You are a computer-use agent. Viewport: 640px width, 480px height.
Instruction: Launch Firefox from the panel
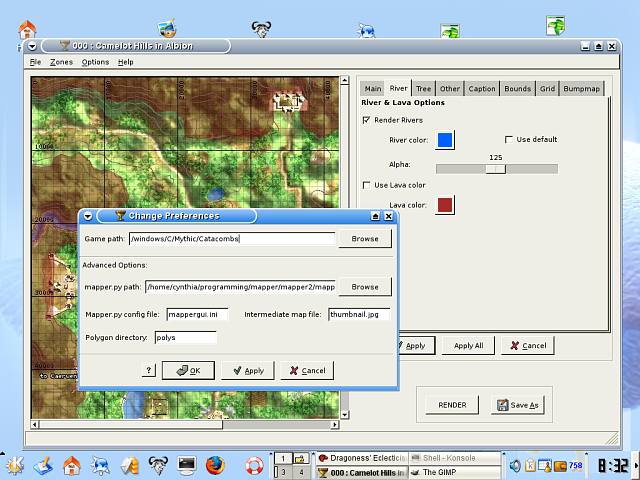tap(215, 465)
